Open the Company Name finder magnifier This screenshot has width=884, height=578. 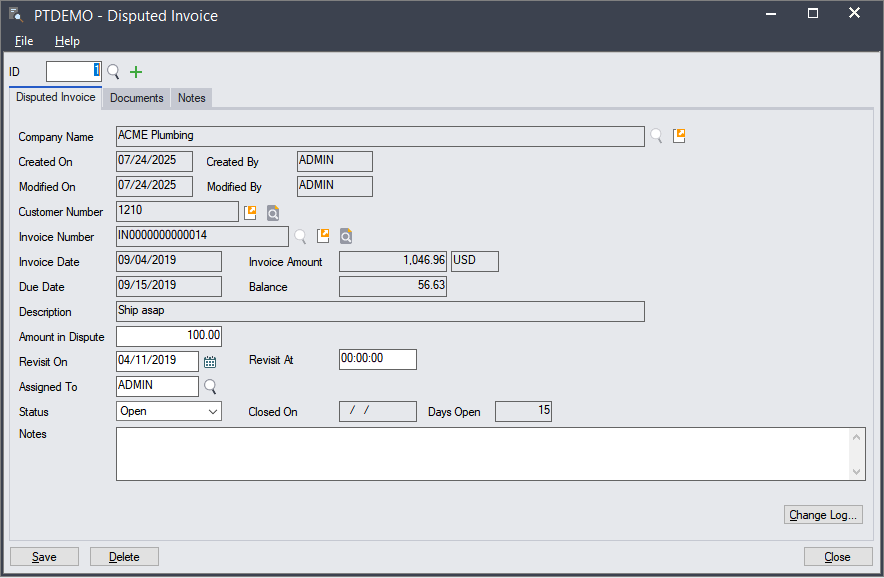[x=656, y=136]
